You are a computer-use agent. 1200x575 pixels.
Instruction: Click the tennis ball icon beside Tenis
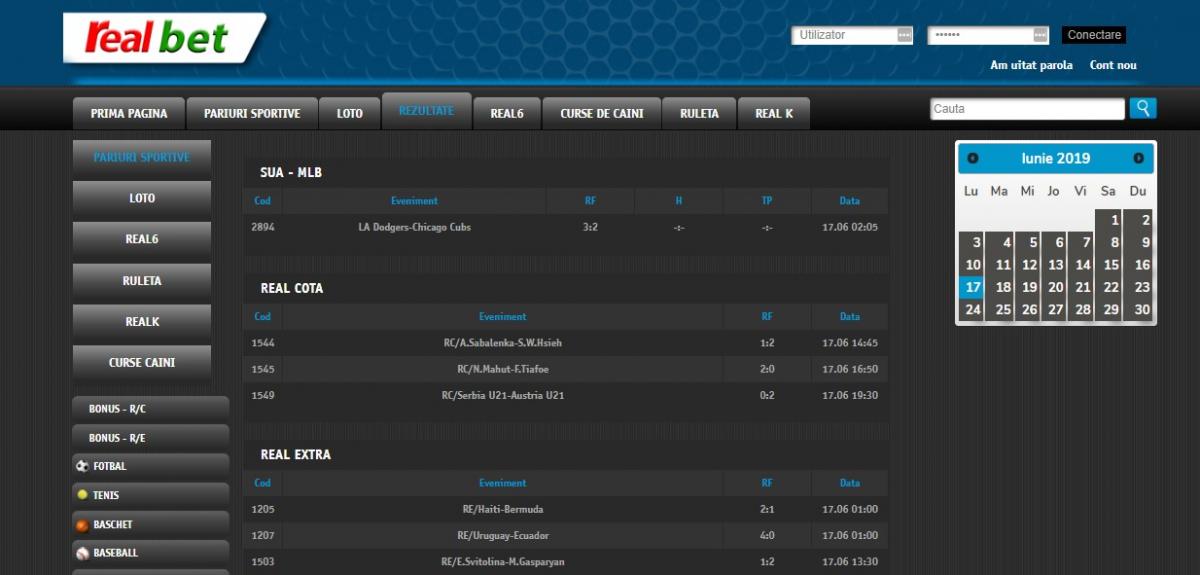82,495
